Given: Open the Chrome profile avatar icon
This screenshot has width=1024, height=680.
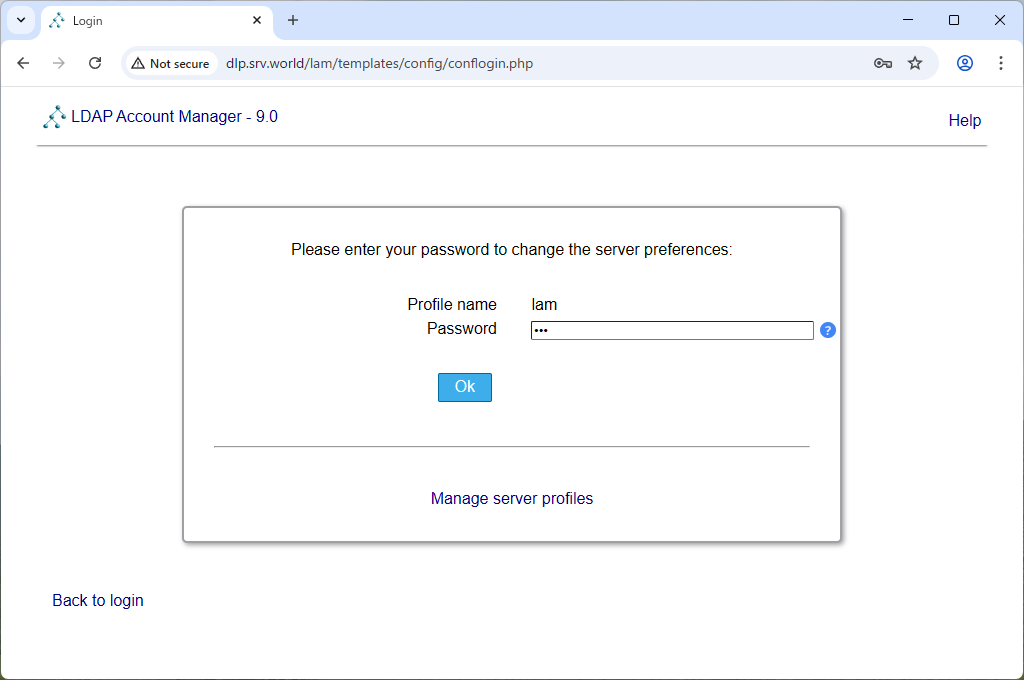Looking at the screenshot, I should (x=965, y=63).
